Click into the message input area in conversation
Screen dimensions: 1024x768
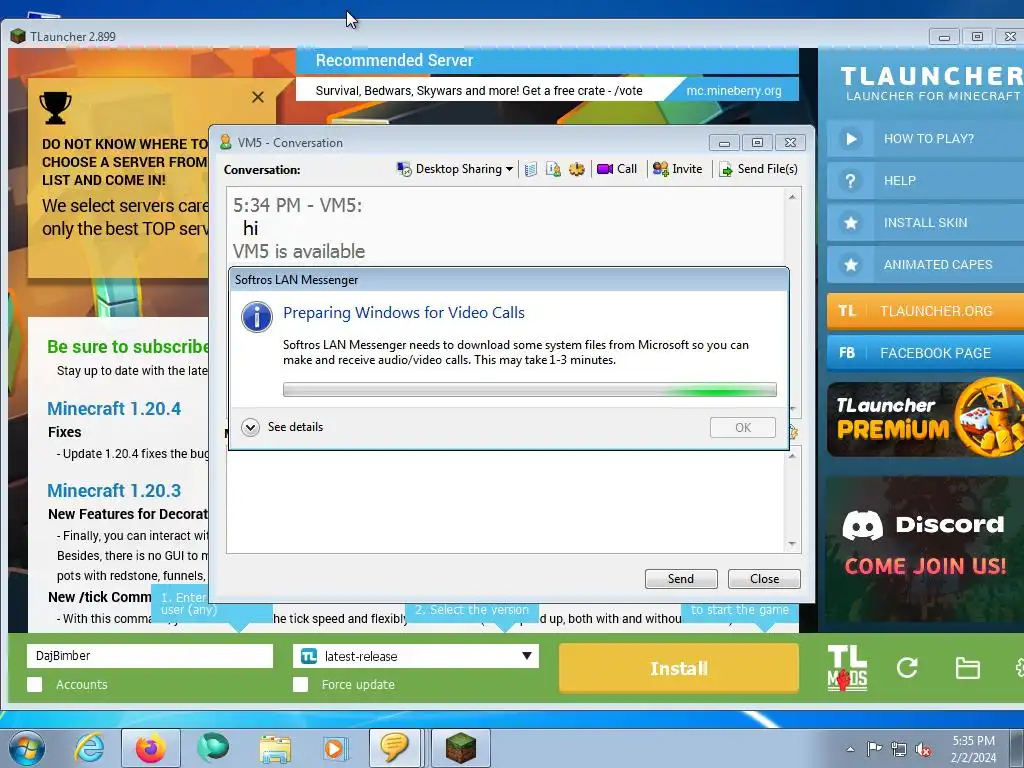506,500
